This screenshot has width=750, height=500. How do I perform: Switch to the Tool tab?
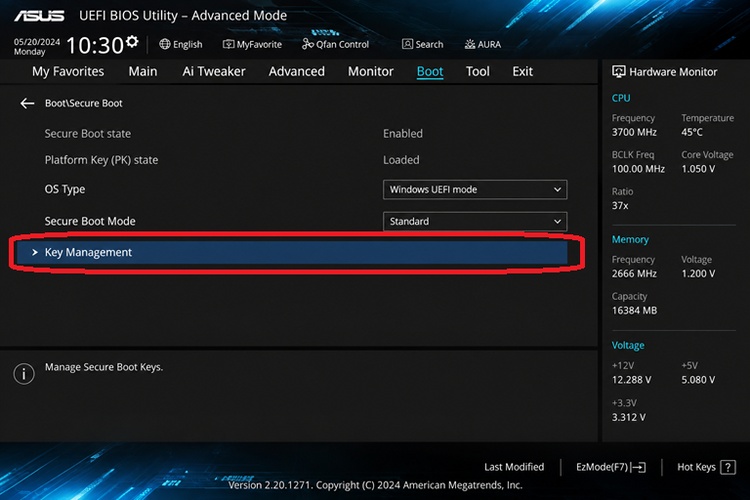(x=478, y=71)
